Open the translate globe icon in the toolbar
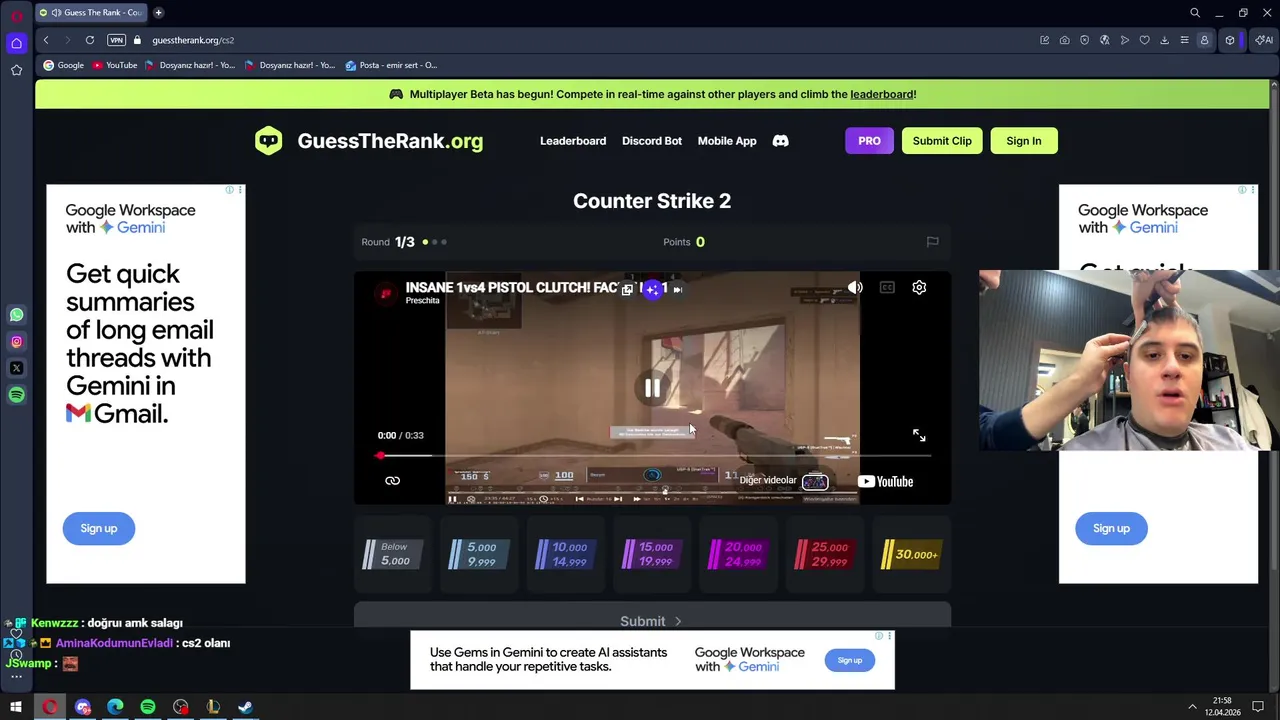 1104,40
